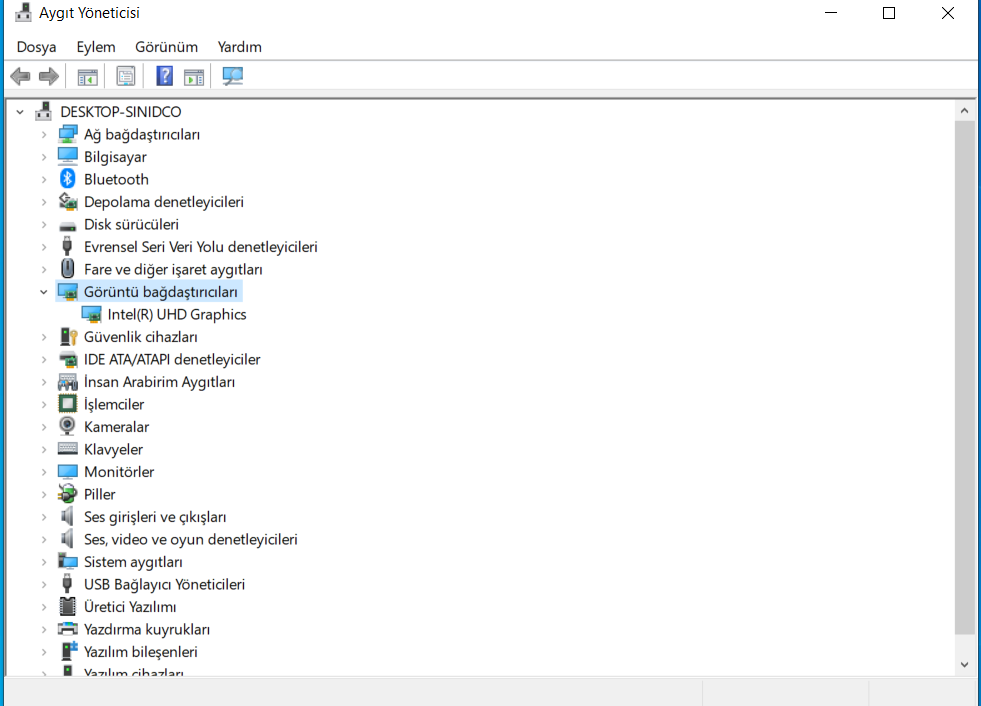Viewport: 981px width, 706px height.
Task: Click the Depolama denetleyicileri icon
Action: [68, 202]
